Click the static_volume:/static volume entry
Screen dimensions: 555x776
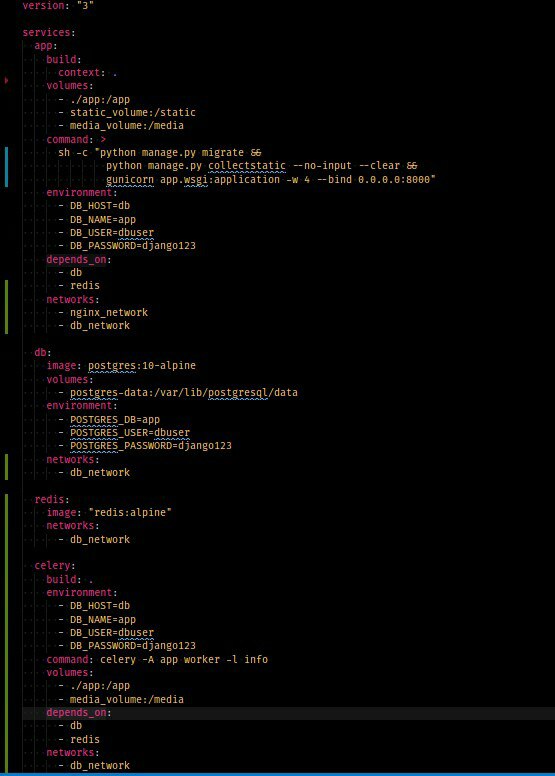[133, 112]
